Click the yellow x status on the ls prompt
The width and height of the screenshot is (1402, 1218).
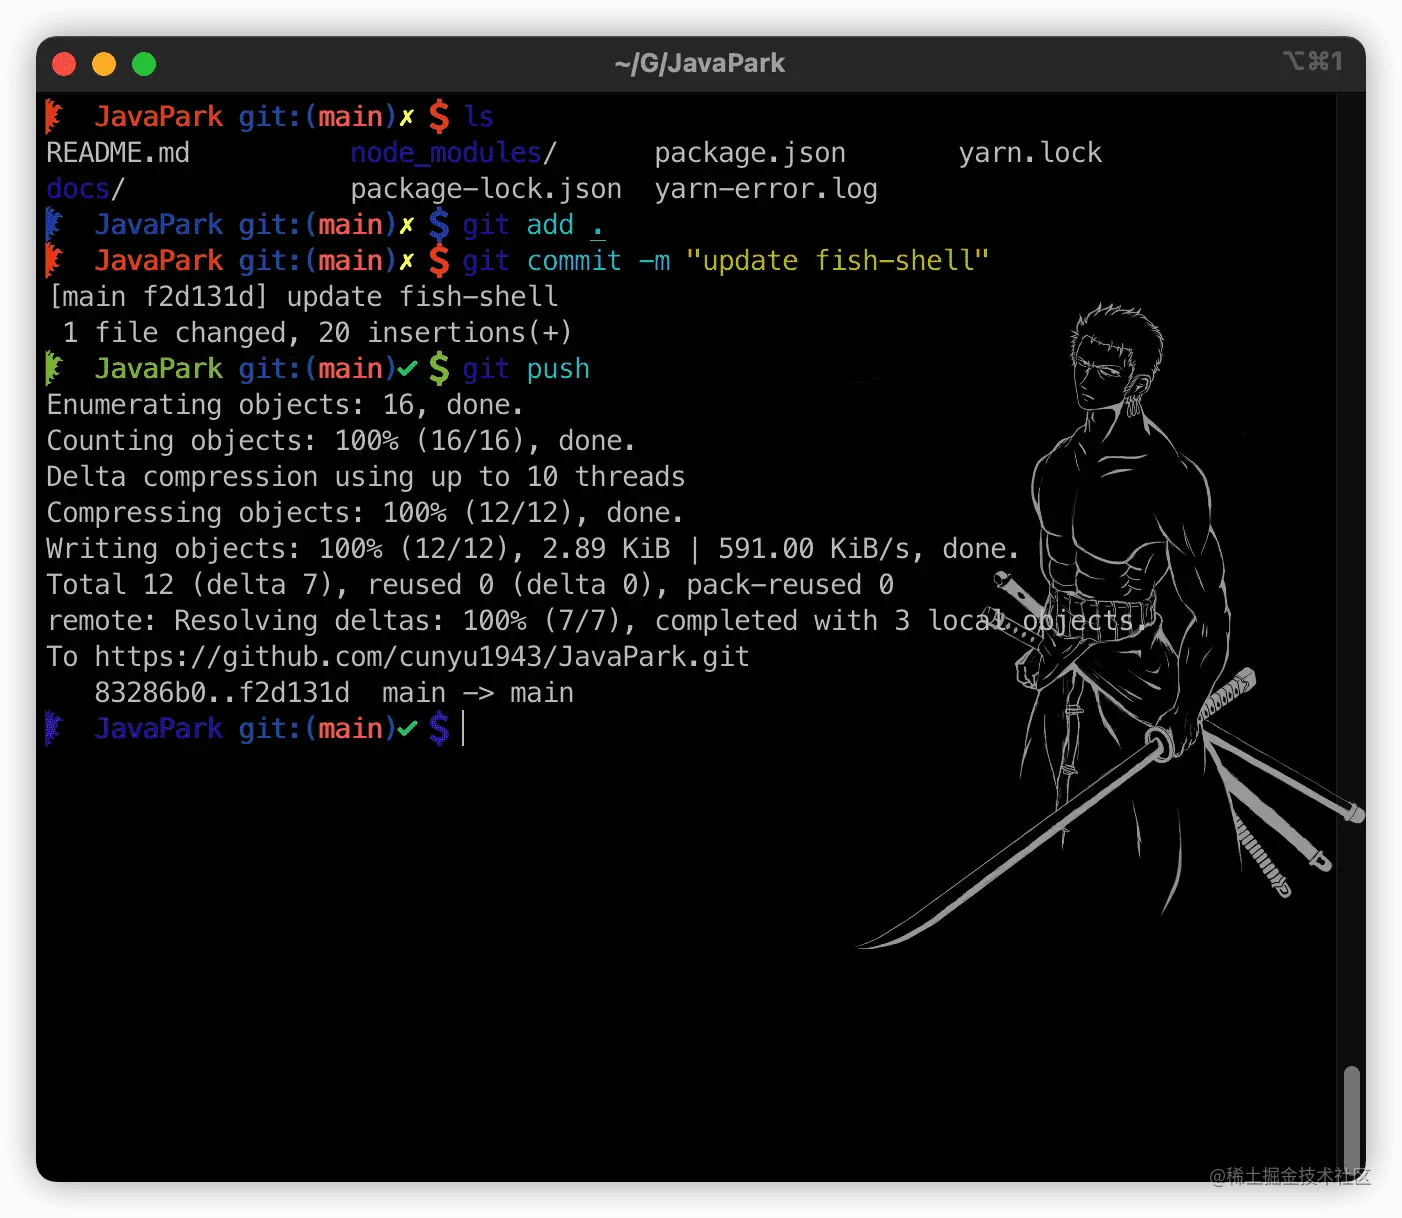pos(407,117)
